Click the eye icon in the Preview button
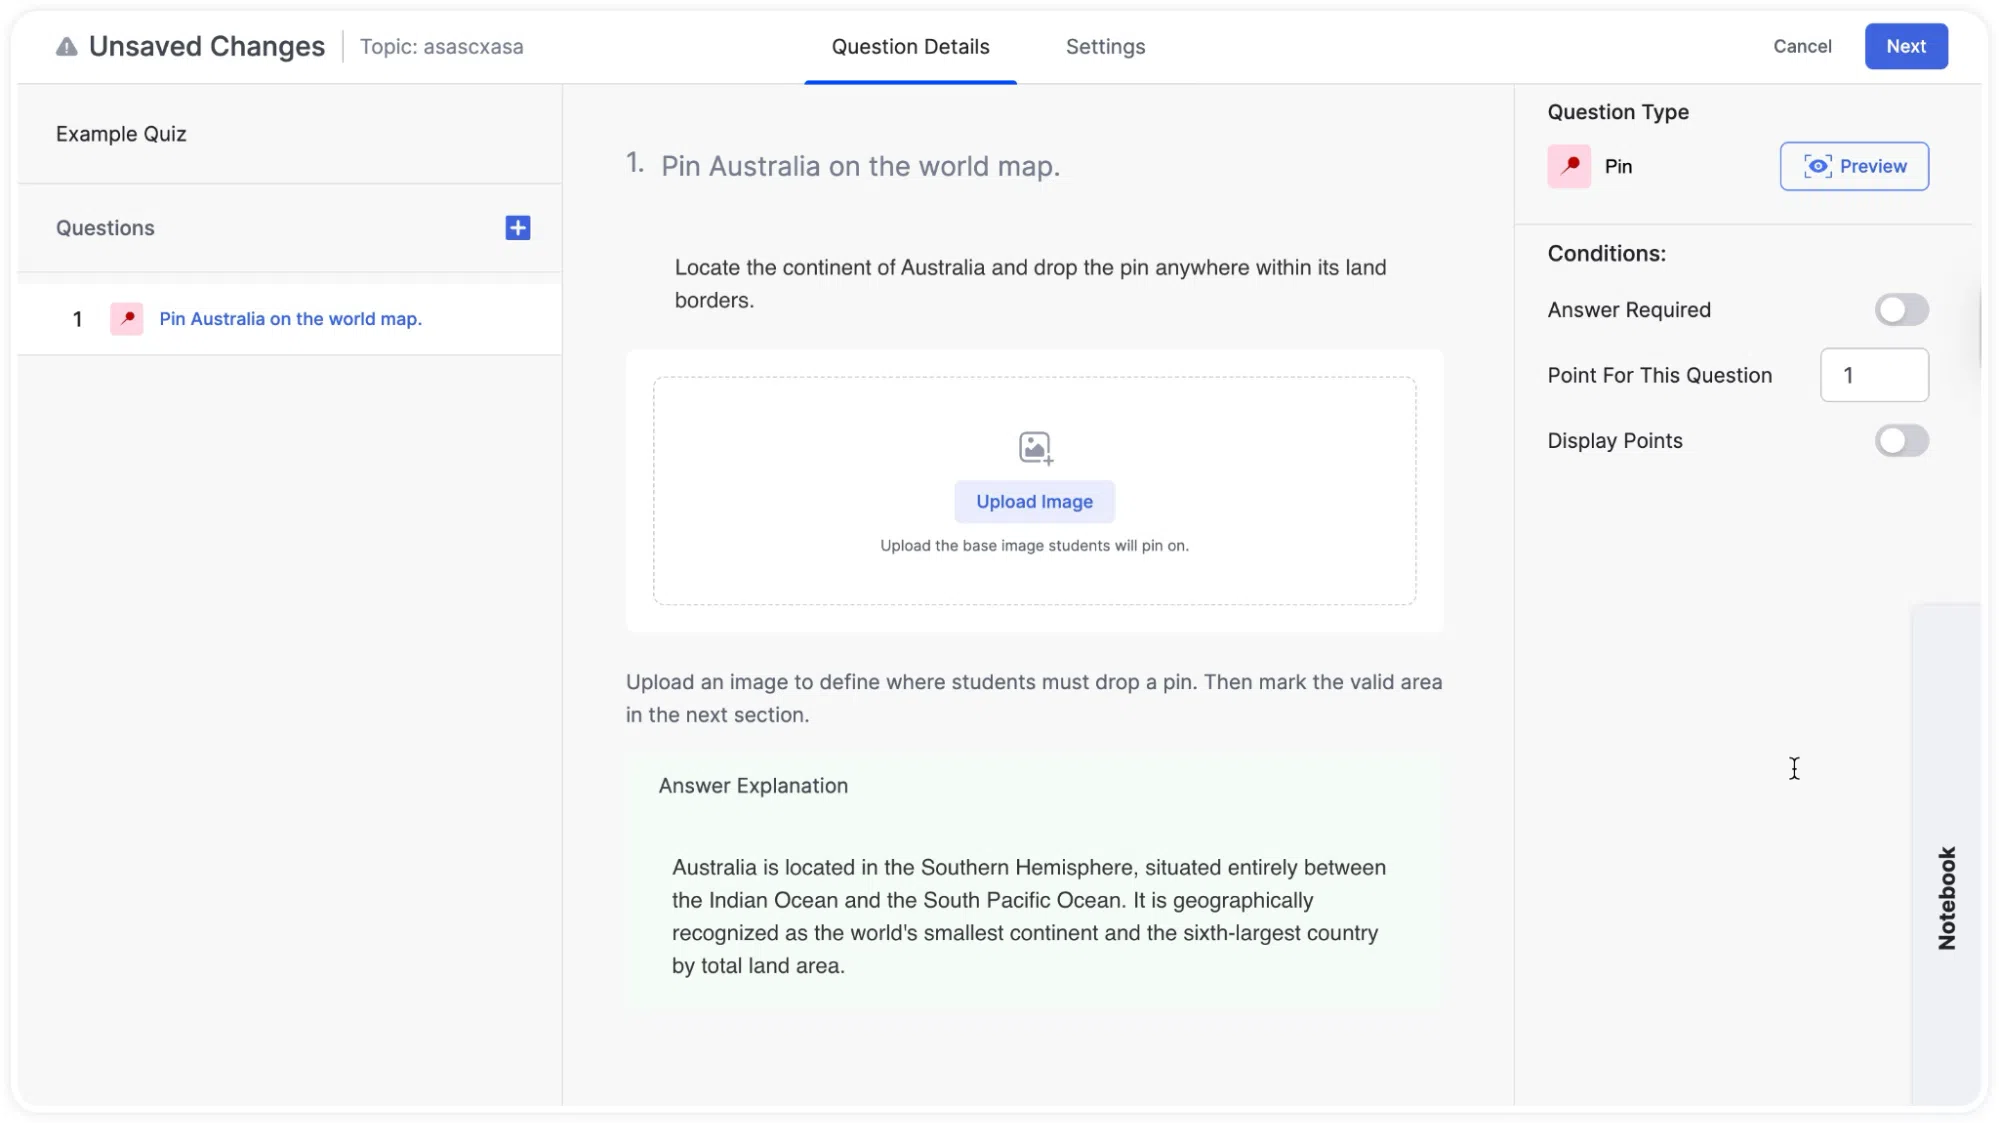Screen dimensions: 1999x1124 1817,166
